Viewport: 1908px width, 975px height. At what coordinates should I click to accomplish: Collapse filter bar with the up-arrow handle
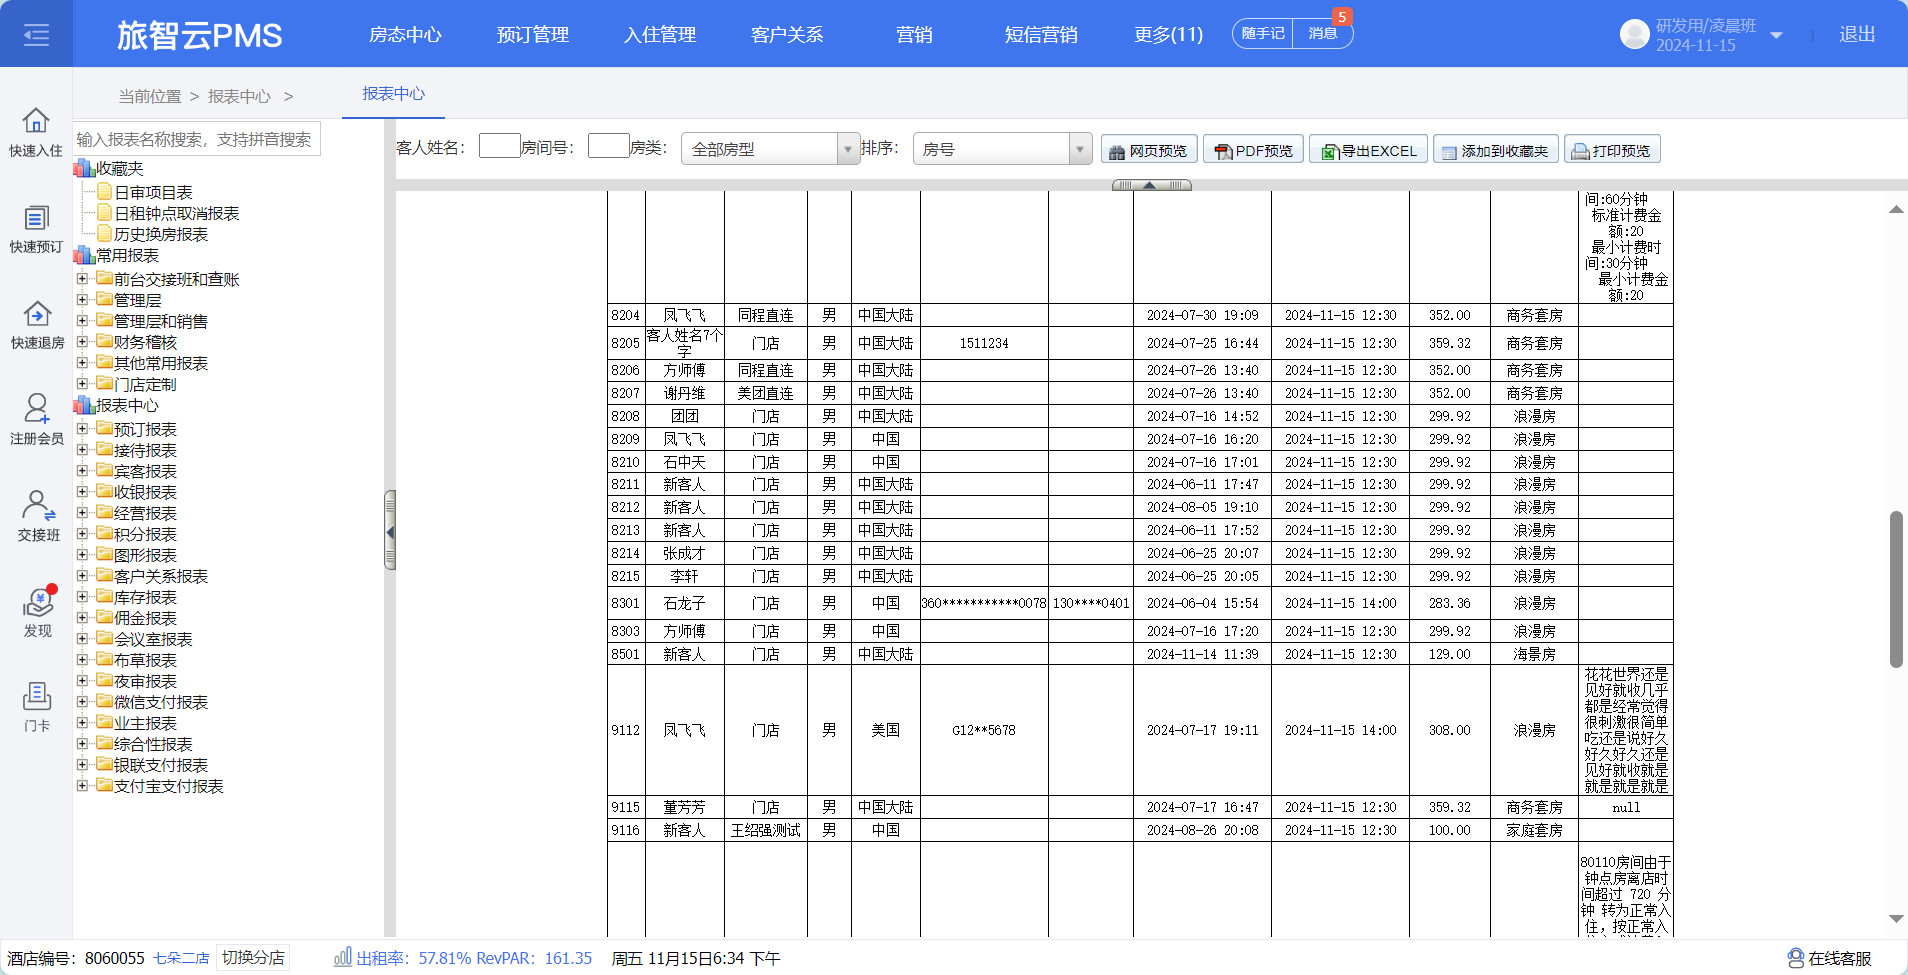[1151, 185]
